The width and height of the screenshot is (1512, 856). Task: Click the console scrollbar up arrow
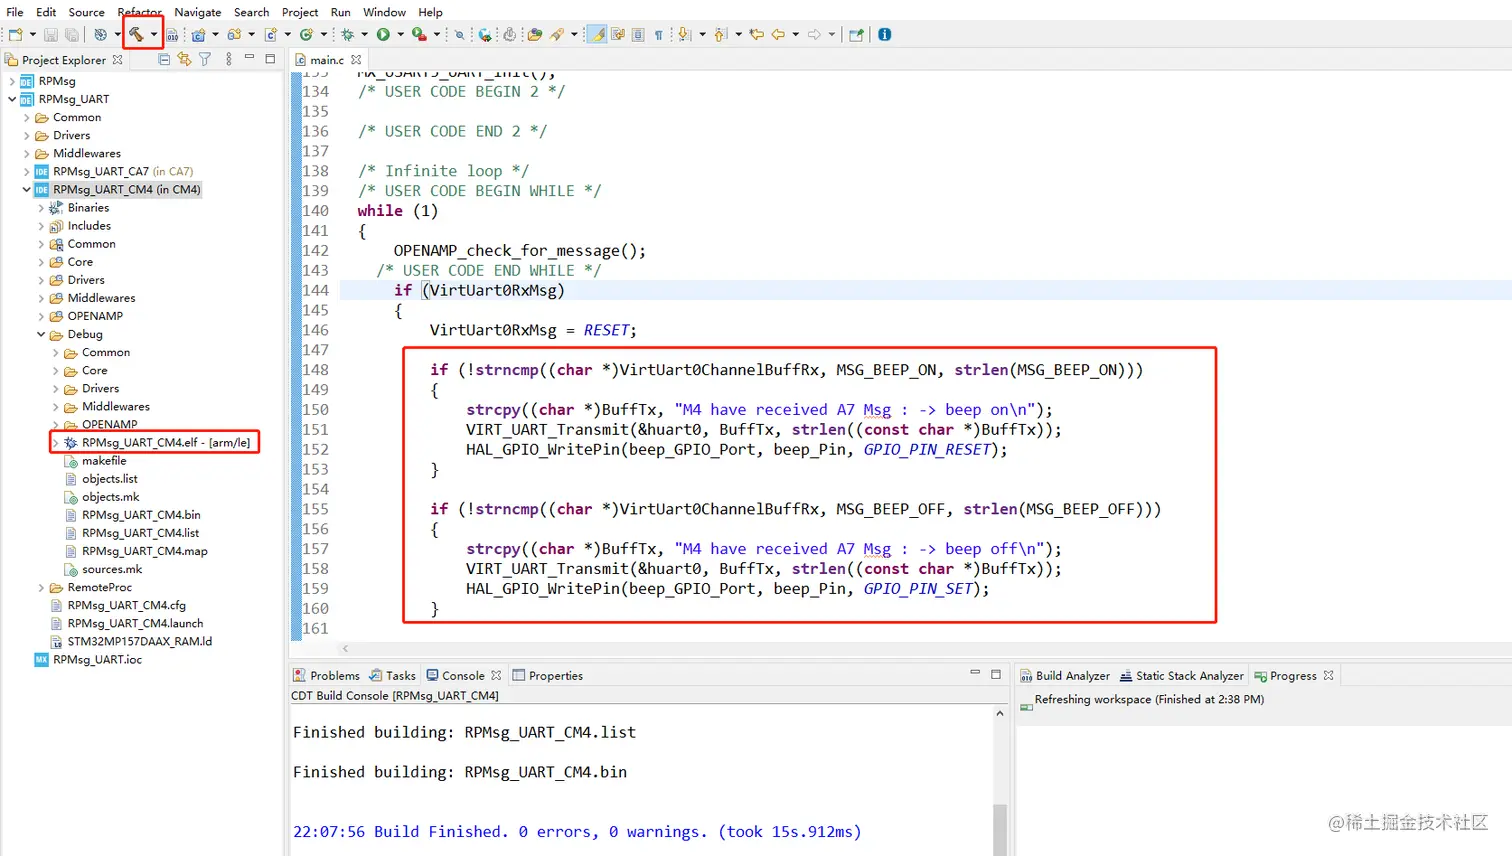click(1000, 714)
